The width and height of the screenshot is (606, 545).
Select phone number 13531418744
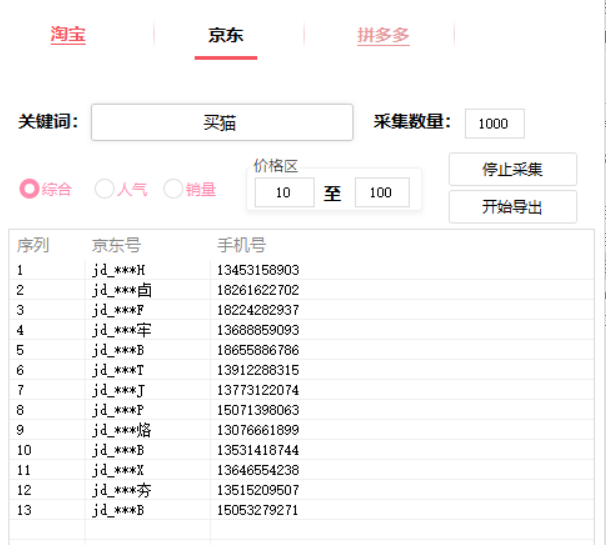click(258, 450)
